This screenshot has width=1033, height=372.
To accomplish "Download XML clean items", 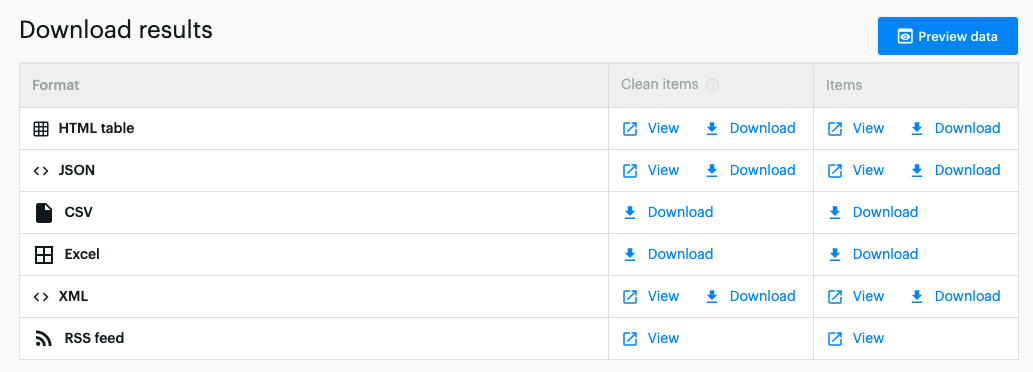I will [x=750, y=296].
